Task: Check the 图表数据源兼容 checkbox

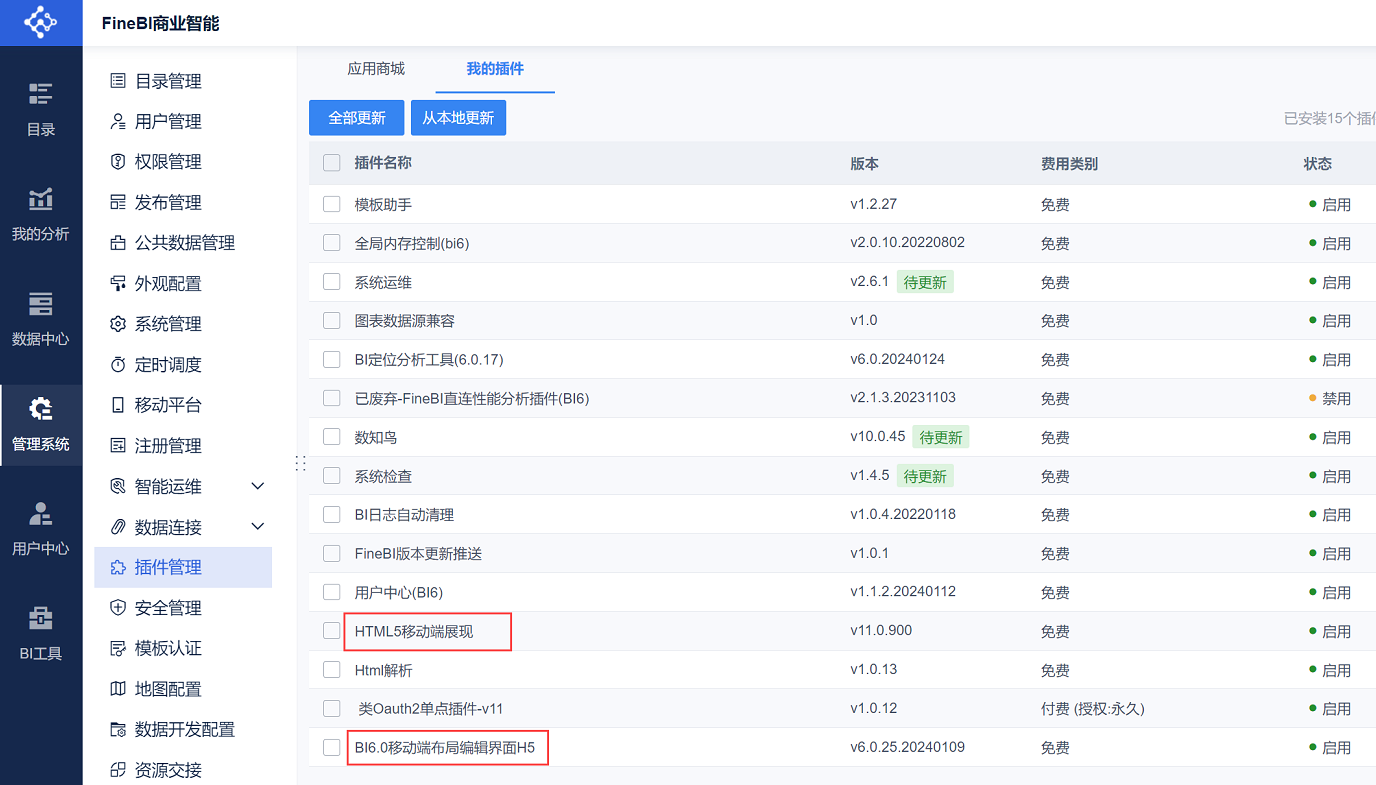Action: click(332, 321)
